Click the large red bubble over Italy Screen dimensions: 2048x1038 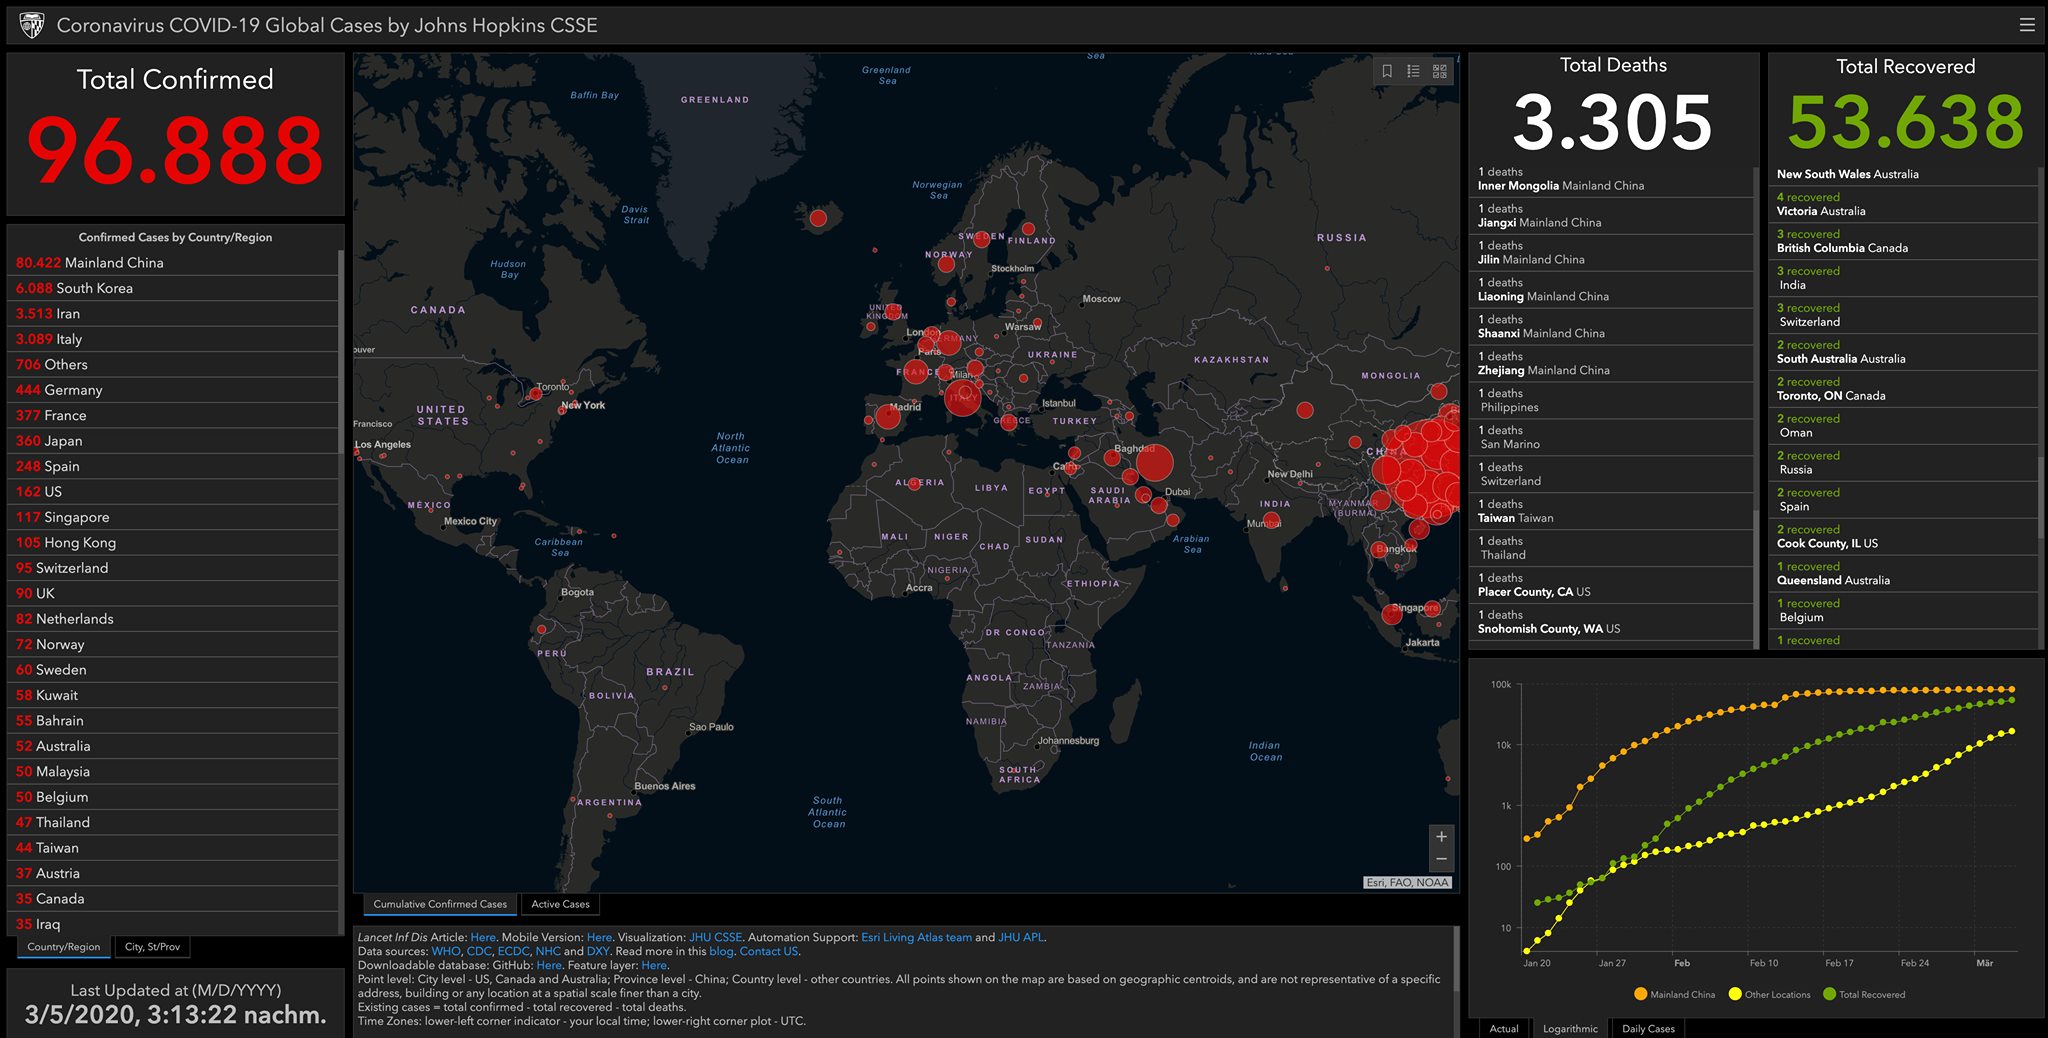coord(963,398)
